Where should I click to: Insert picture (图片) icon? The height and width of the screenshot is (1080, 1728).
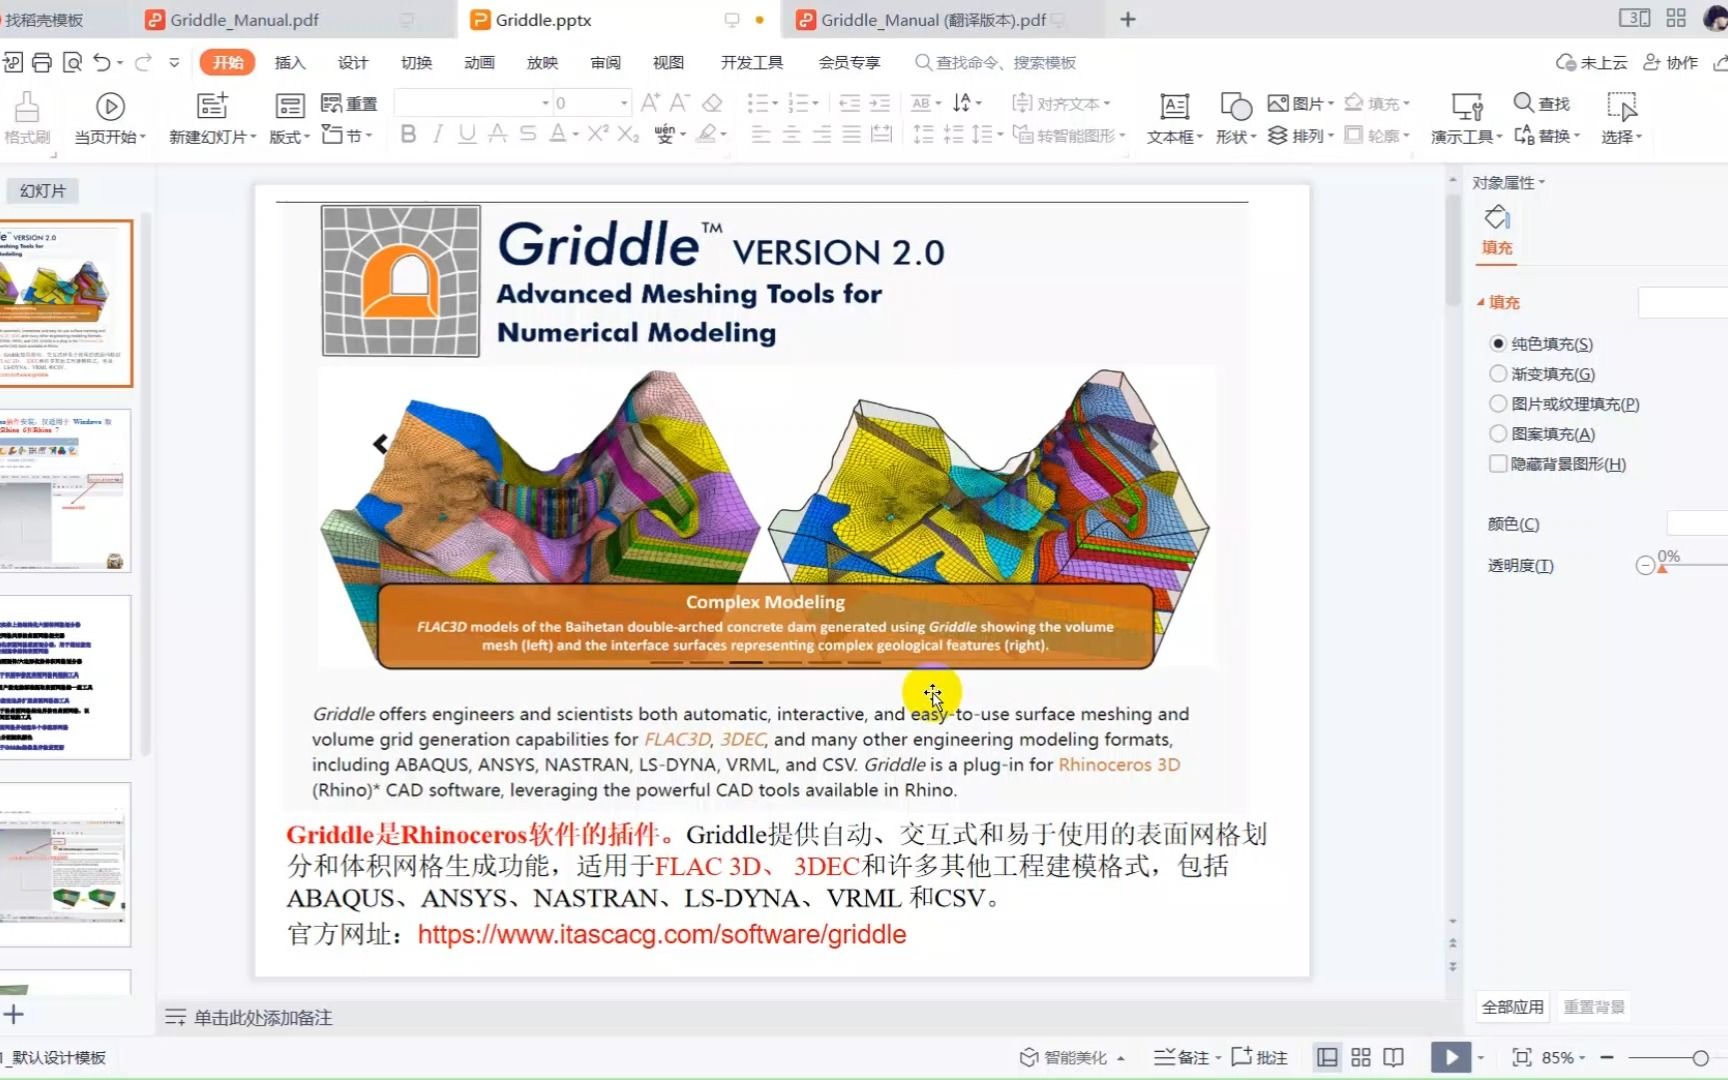click(x=1300, y=103)
